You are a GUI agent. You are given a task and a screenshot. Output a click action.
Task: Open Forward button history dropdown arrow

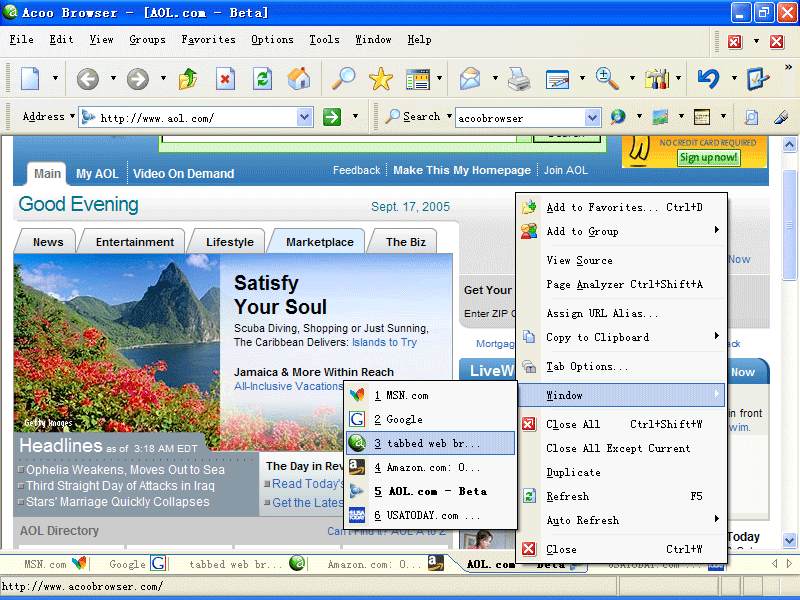coord(163,79)
